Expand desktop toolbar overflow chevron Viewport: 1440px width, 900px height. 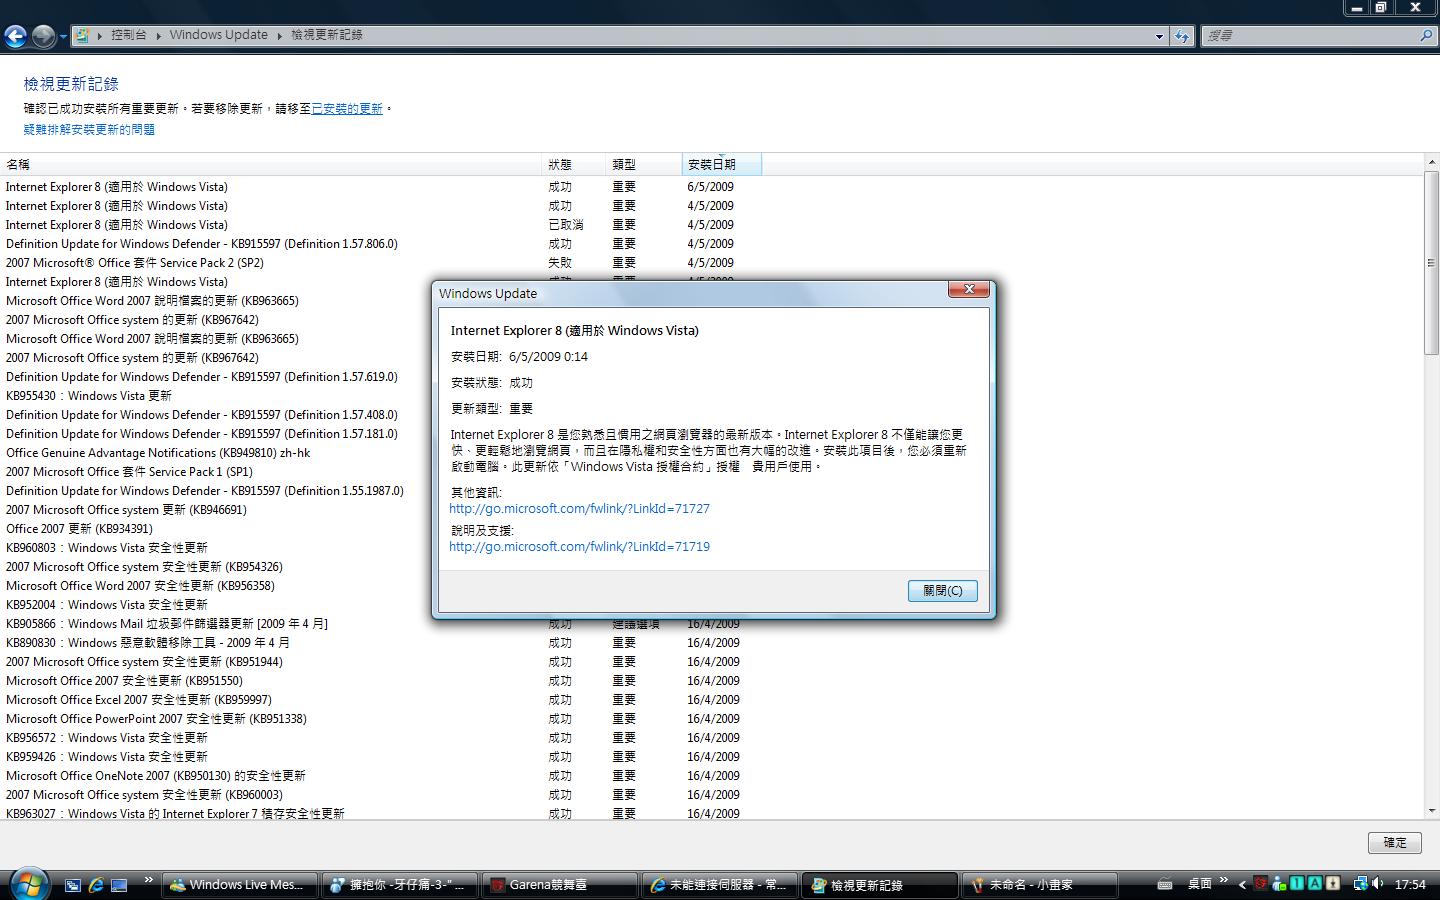click(1224, 881)
